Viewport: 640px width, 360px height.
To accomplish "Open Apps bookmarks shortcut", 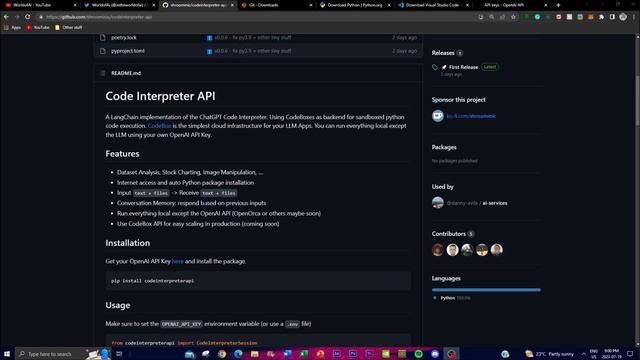I will tap(12, 27).
